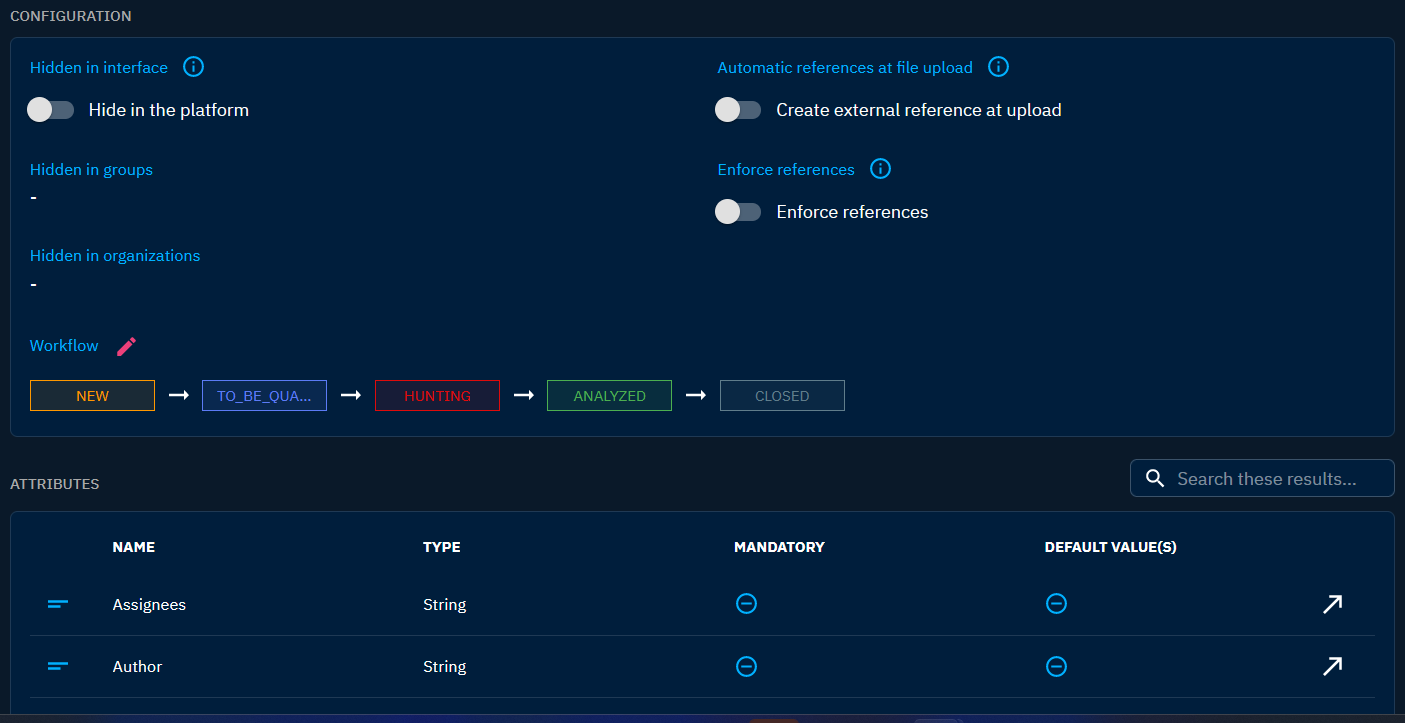Click the TO_BE_QUA... workflow status

coord(264,396)
